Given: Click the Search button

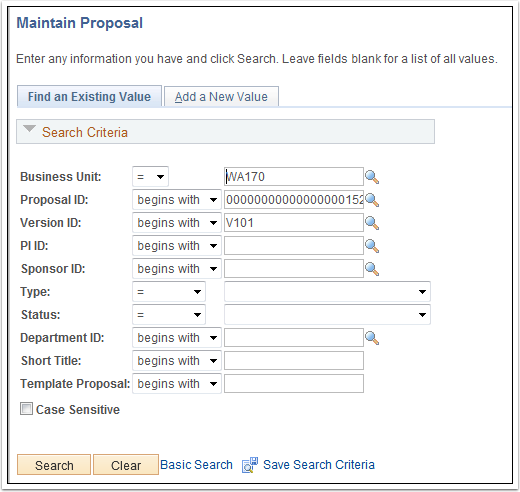Looking at the screenshot, I should [x=54, y=465].
